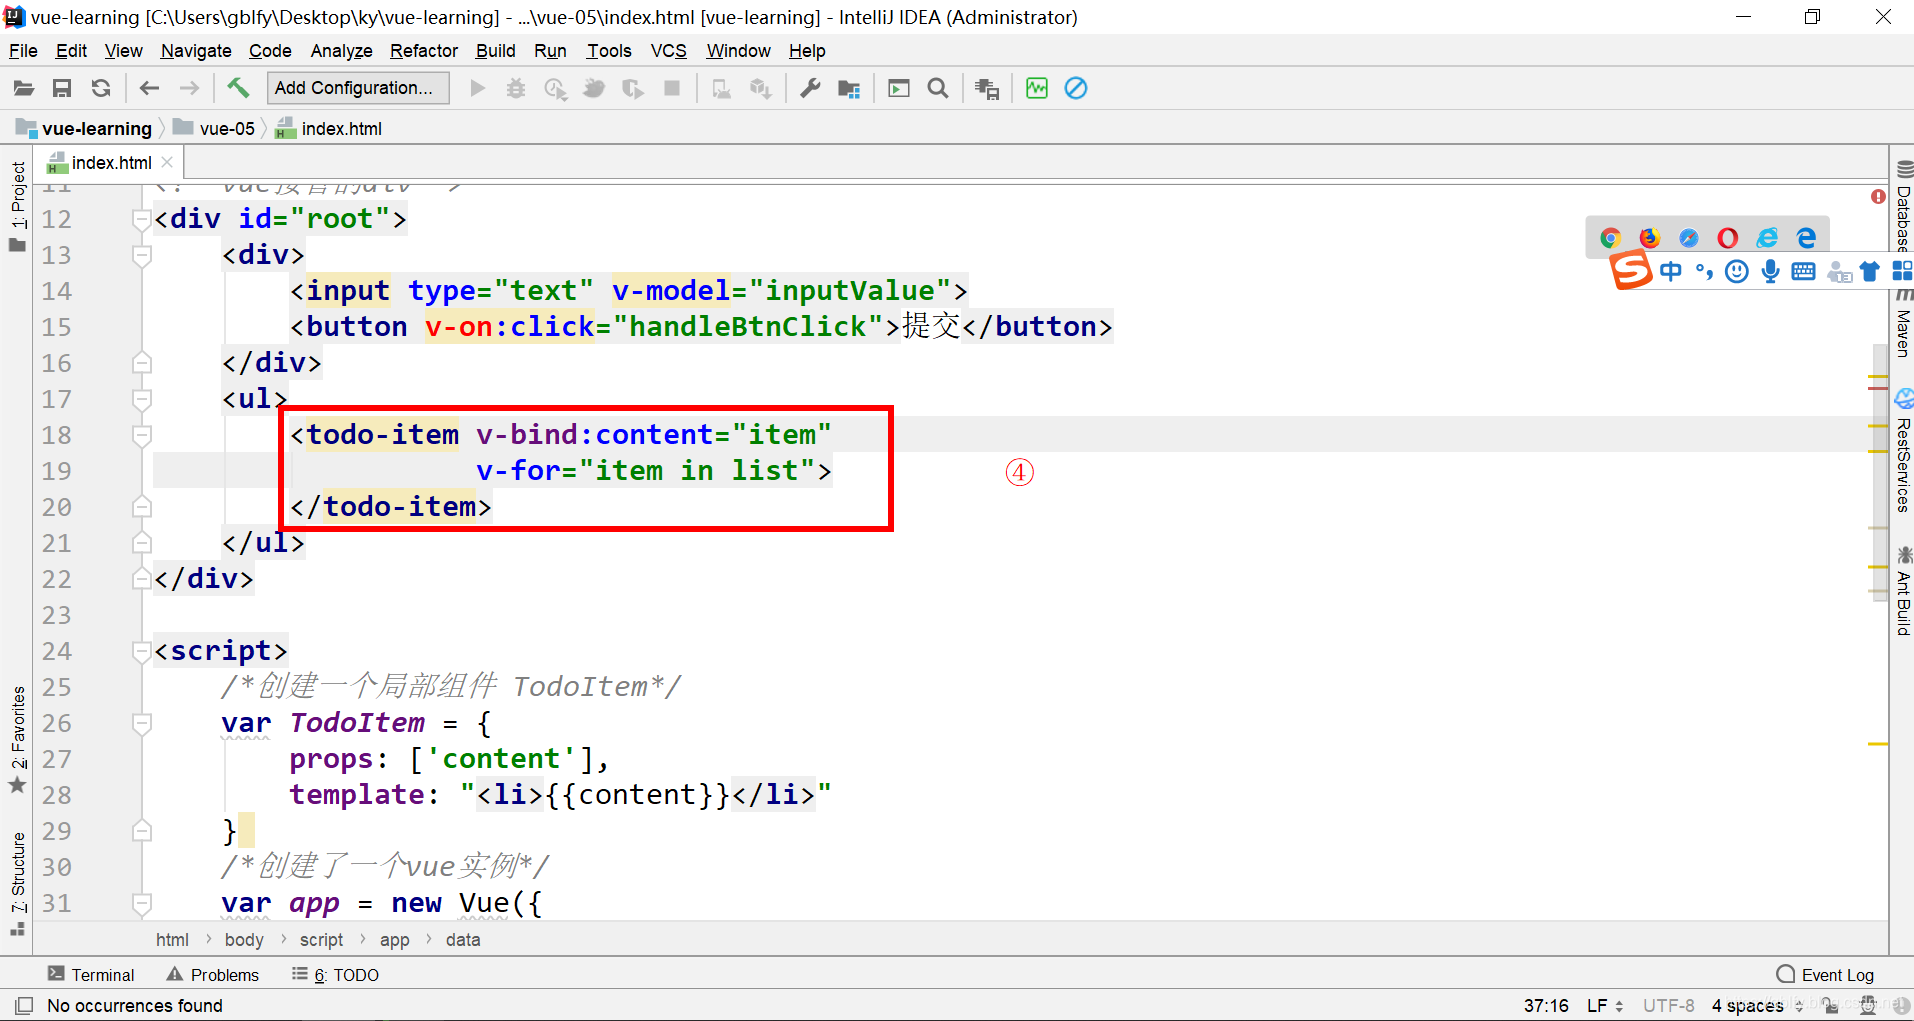This screenshot has height=1021, width=1914.
Task: Click the Save All toolbar icon
Action: coord(62,88)
